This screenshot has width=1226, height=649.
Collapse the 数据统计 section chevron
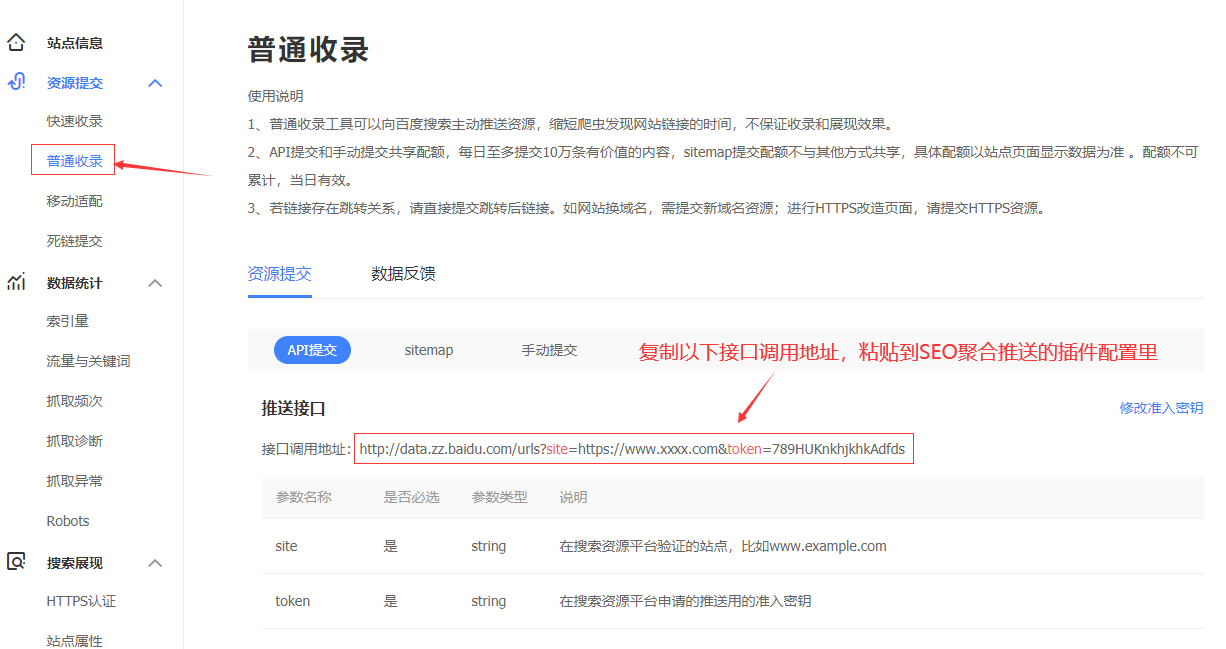click(155, 283)
